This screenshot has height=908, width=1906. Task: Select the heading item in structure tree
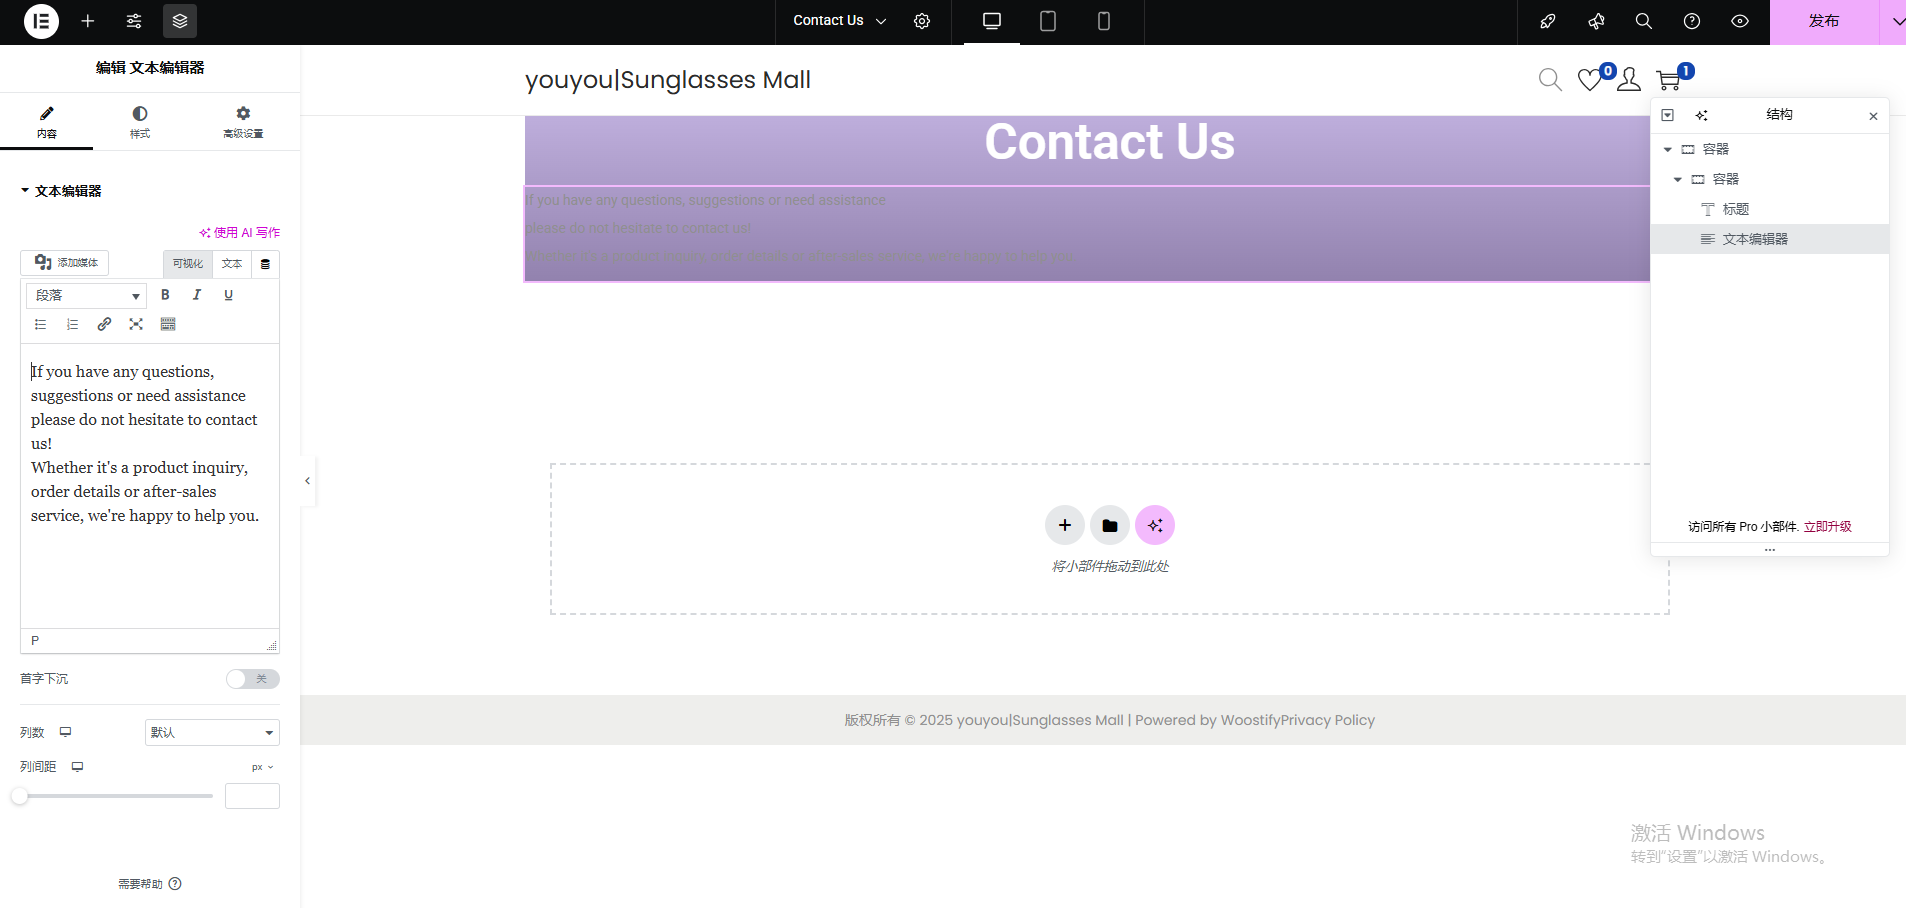1735,209
